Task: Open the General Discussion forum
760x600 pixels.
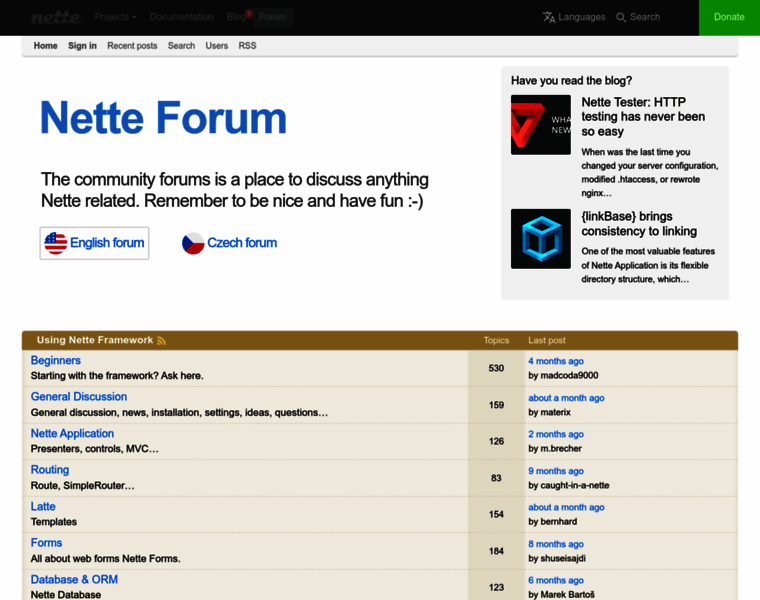Action: coord(79,397)
